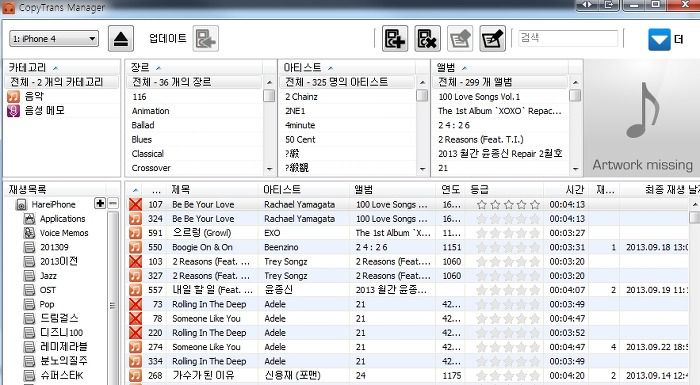
Task: Set star rating for track 107
Action: pyautogui.click(x=508, y=205)
